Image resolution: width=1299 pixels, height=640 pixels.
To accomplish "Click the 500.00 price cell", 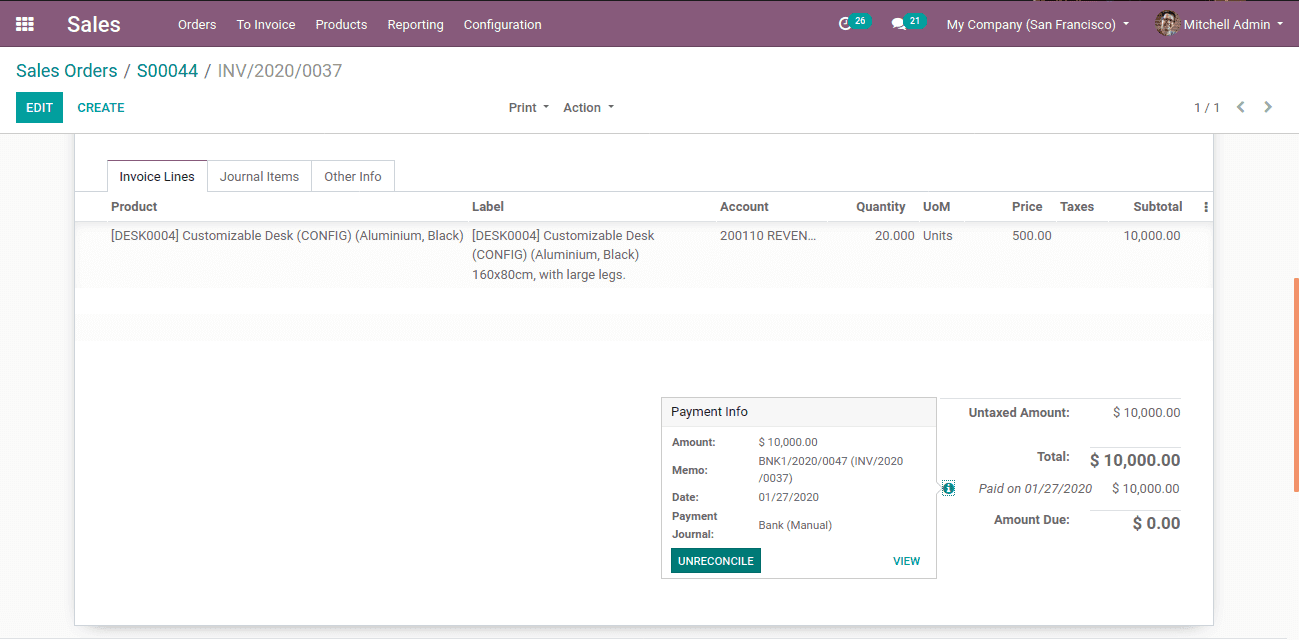I will (x=1032, y=236).
